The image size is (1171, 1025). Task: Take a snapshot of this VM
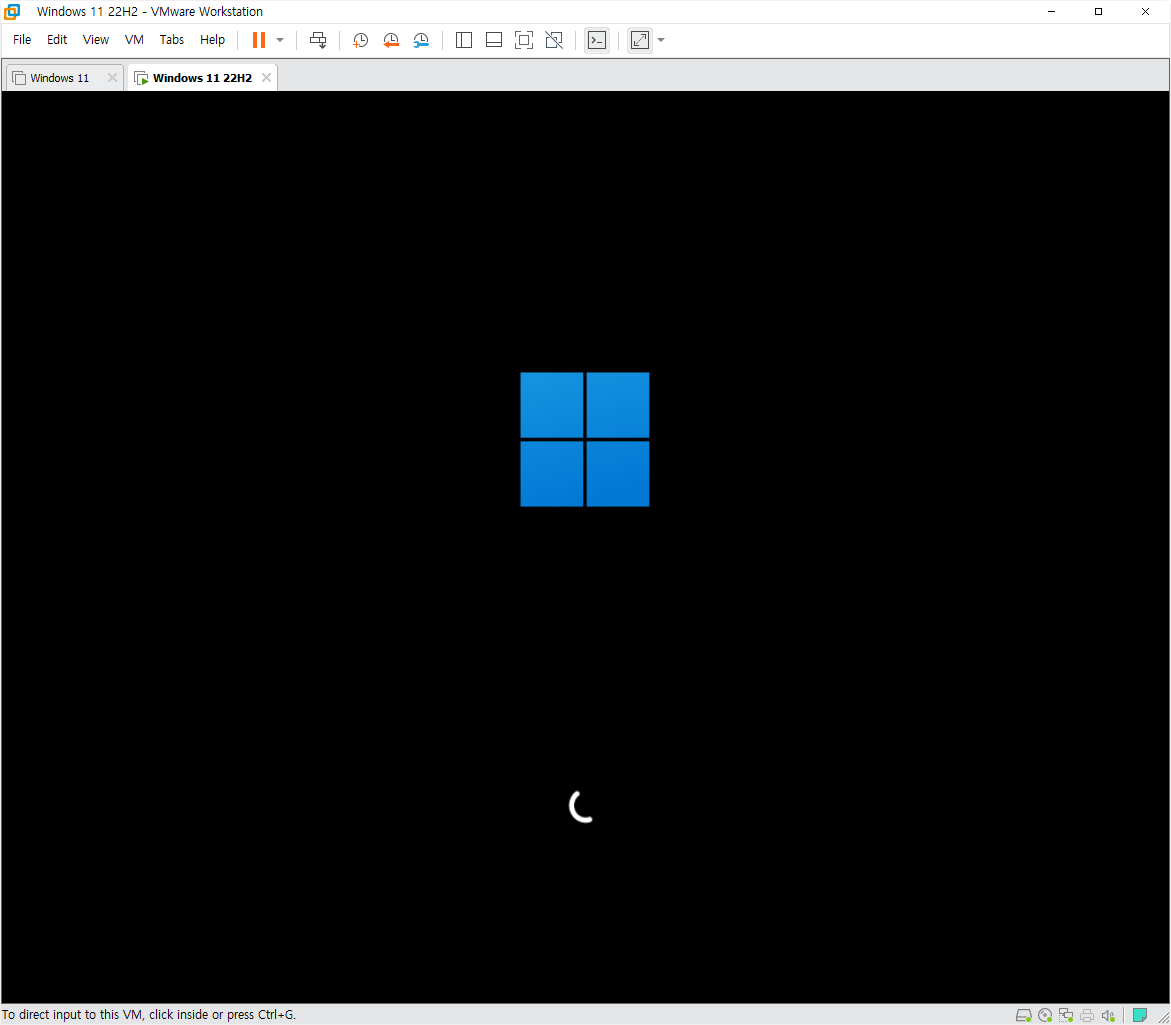coord(360,40)
